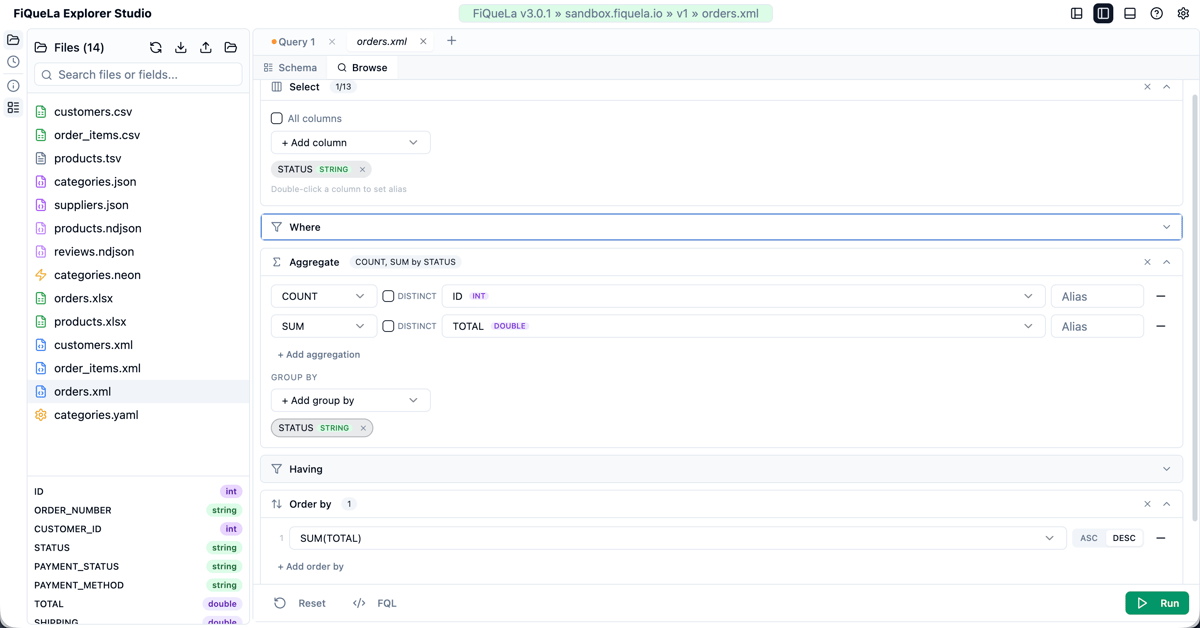Image resolution: width=1200 pixels, height=628 pixels.
Task: Switch to the Schema tab
Action: [x=290, y=68]
